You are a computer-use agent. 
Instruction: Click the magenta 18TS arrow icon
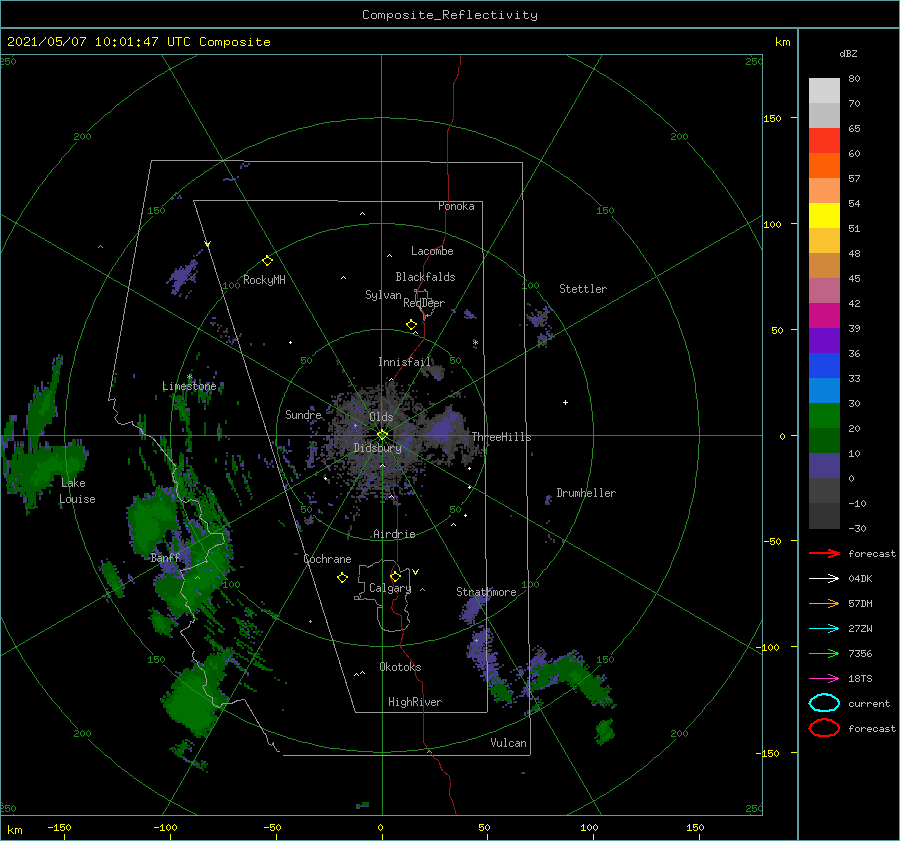coord(824,679)
